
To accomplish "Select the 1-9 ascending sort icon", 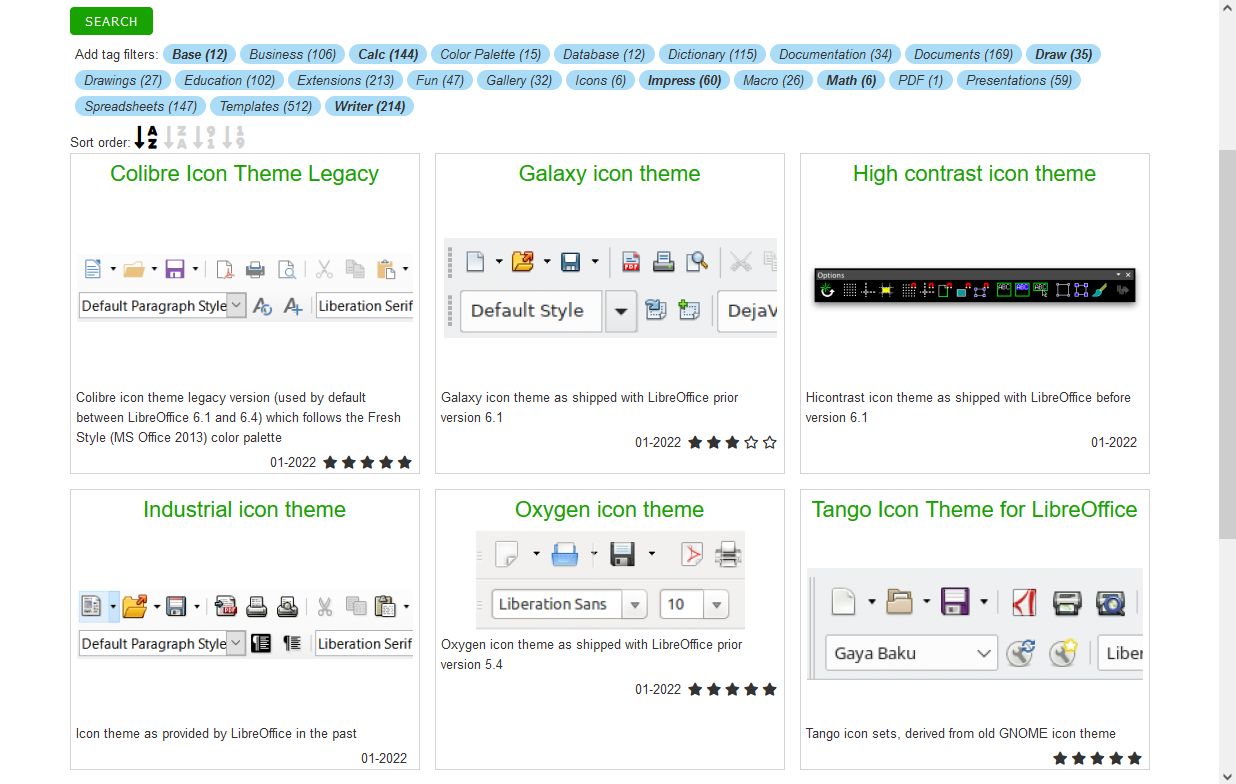I will 232,137.
